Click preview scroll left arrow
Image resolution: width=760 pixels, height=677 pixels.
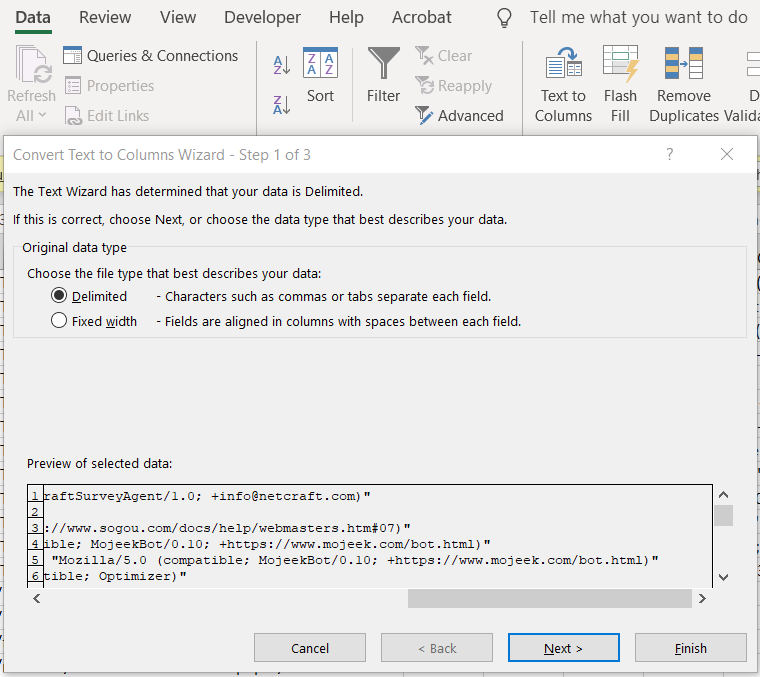37,598
